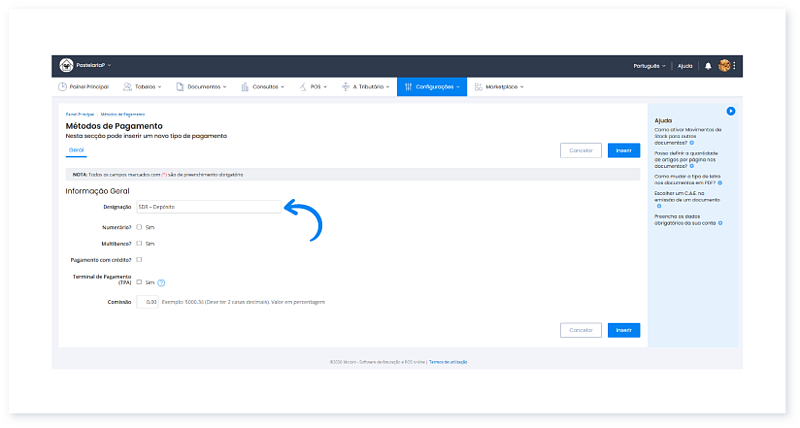The width and height of the screenshot is (800, 428).
Task: Click the PastelariaP company logo
Action: point(66,66)
